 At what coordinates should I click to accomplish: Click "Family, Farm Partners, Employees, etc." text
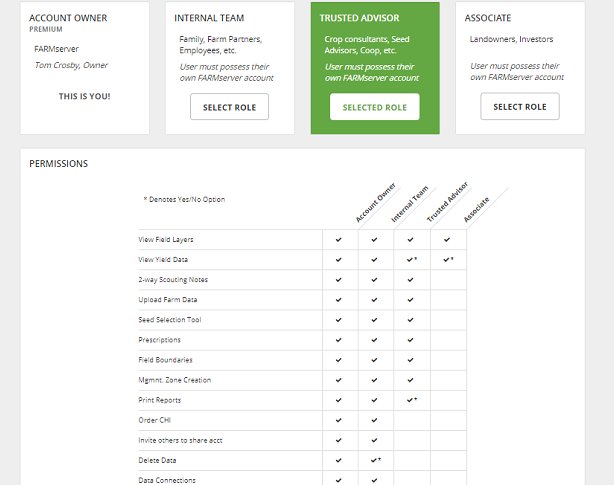point(221,45)
